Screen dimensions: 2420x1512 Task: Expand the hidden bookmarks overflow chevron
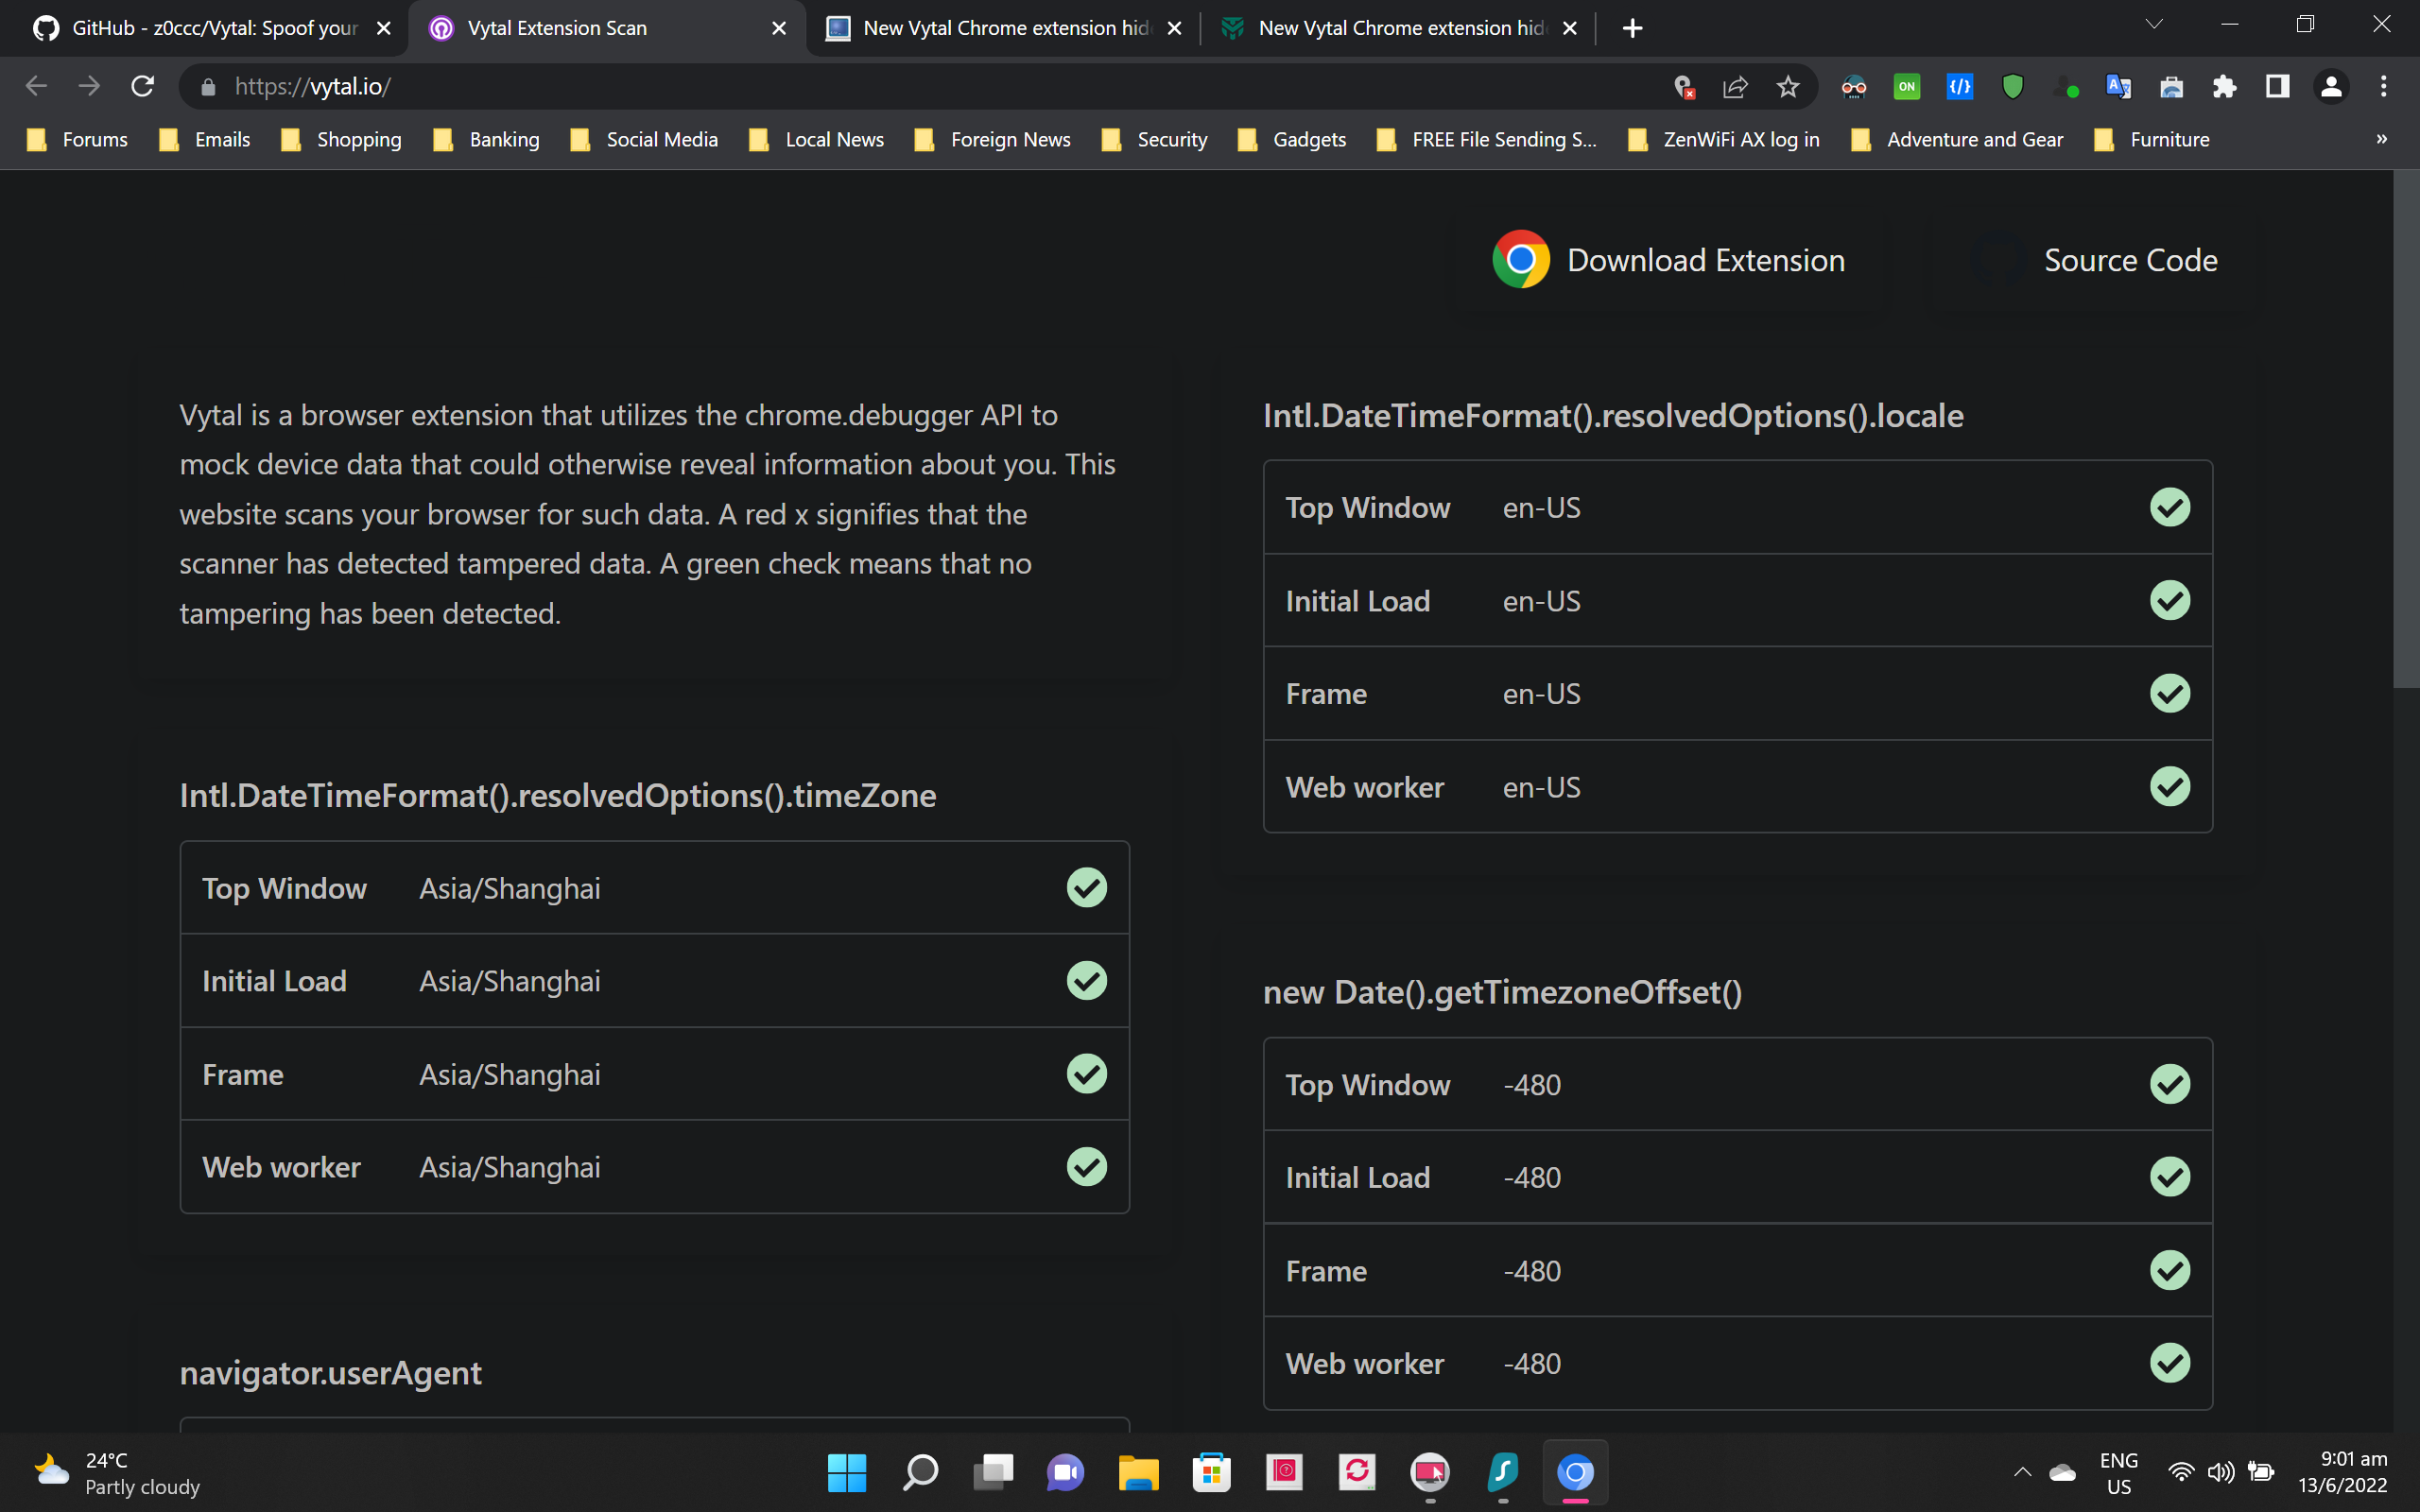tap(2381, 139)
